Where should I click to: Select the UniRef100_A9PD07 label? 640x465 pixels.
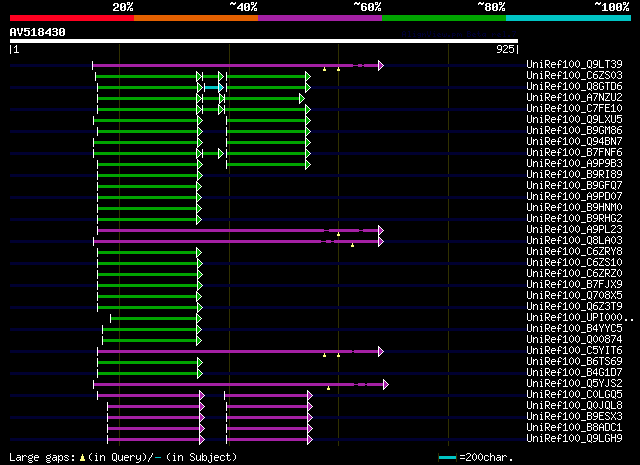point(574,197)
